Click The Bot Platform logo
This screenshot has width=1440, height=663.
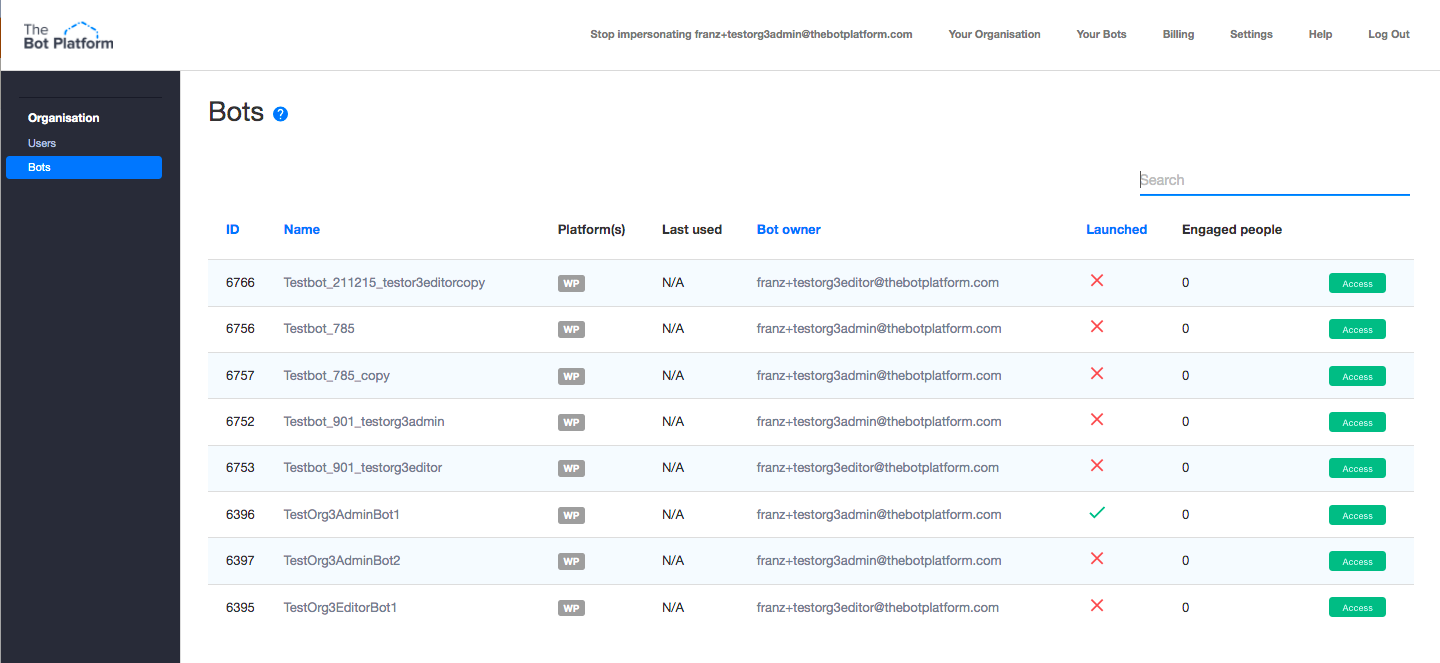68,35
